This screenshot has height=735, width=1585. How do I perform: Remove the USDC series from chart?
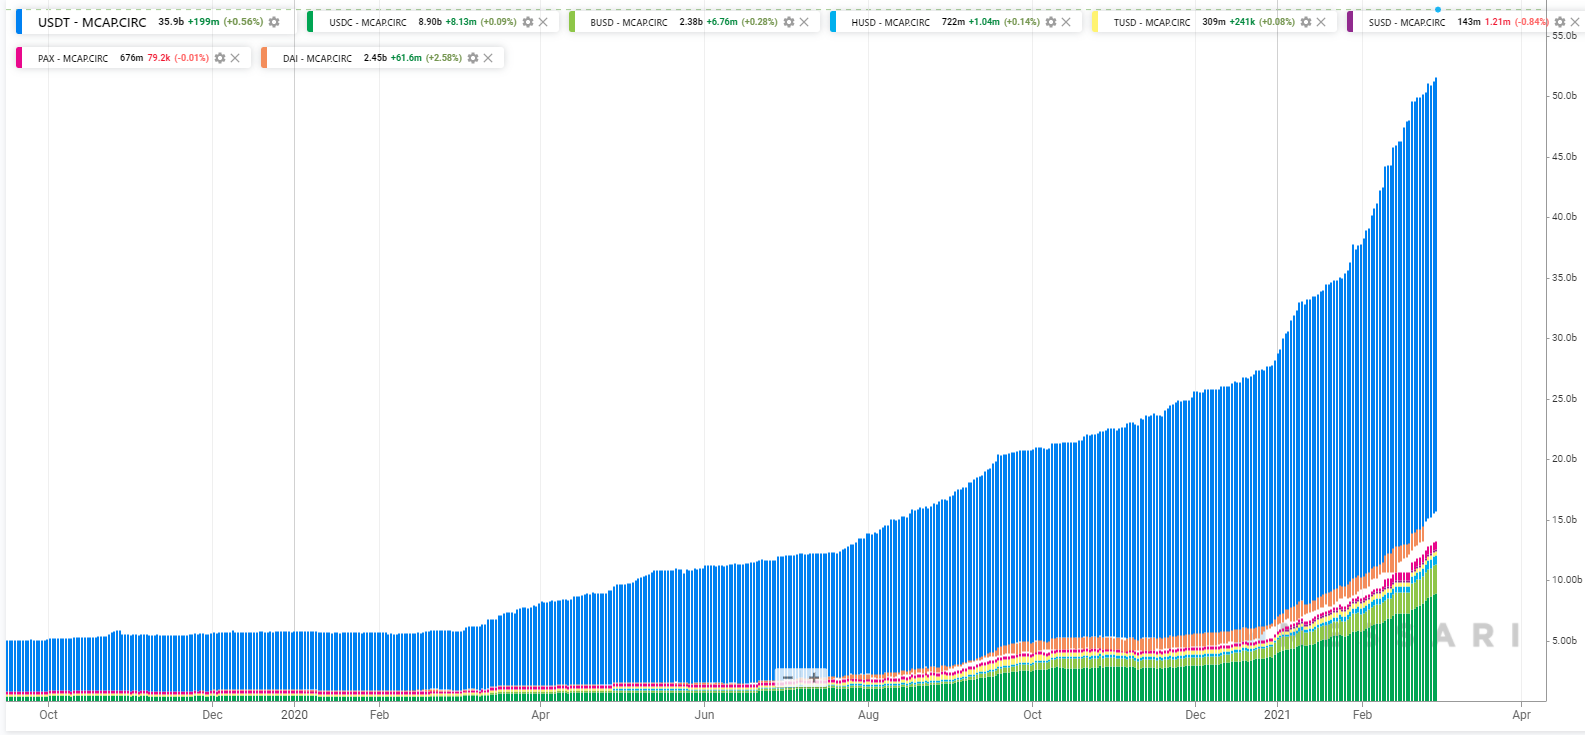[543, 22]
